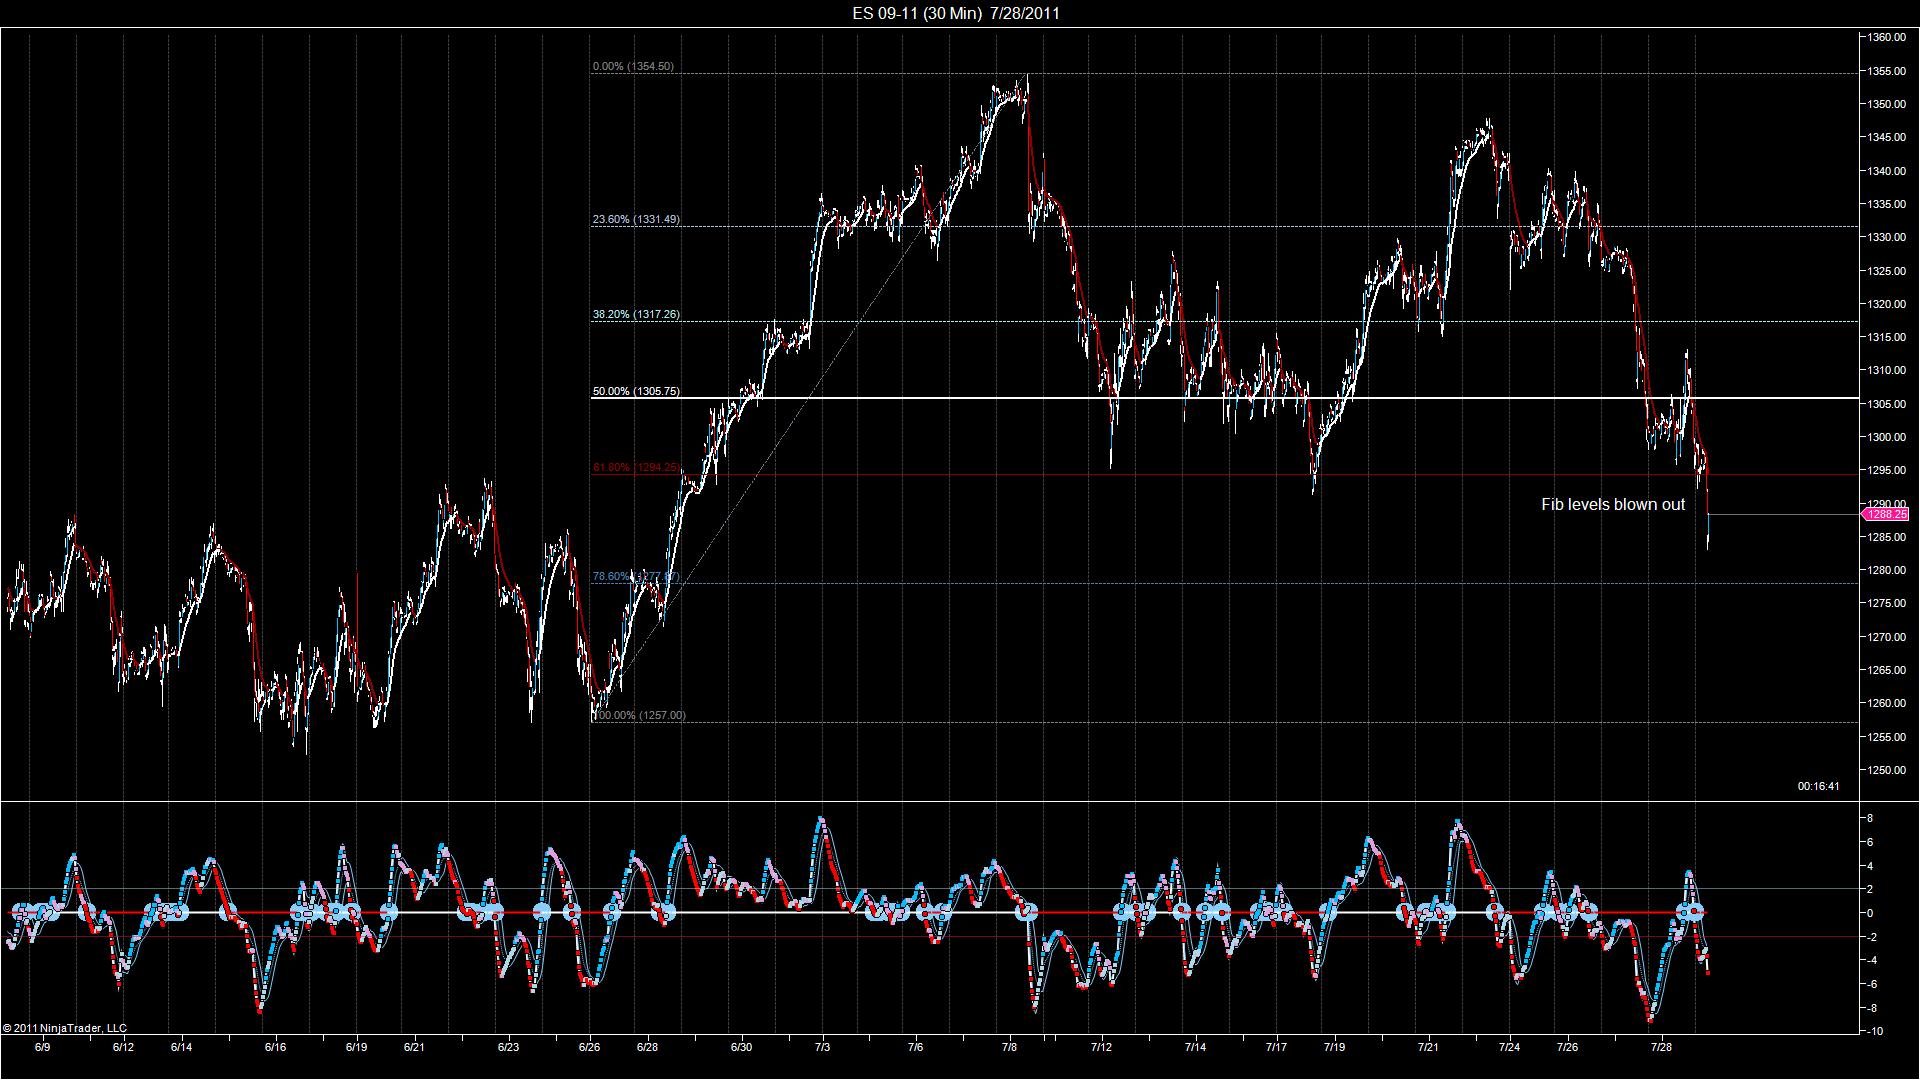Click the 23.60% (1331.49) Fibonacci level label
This screenshot has height=1080, width=1920.
point(636,219)
